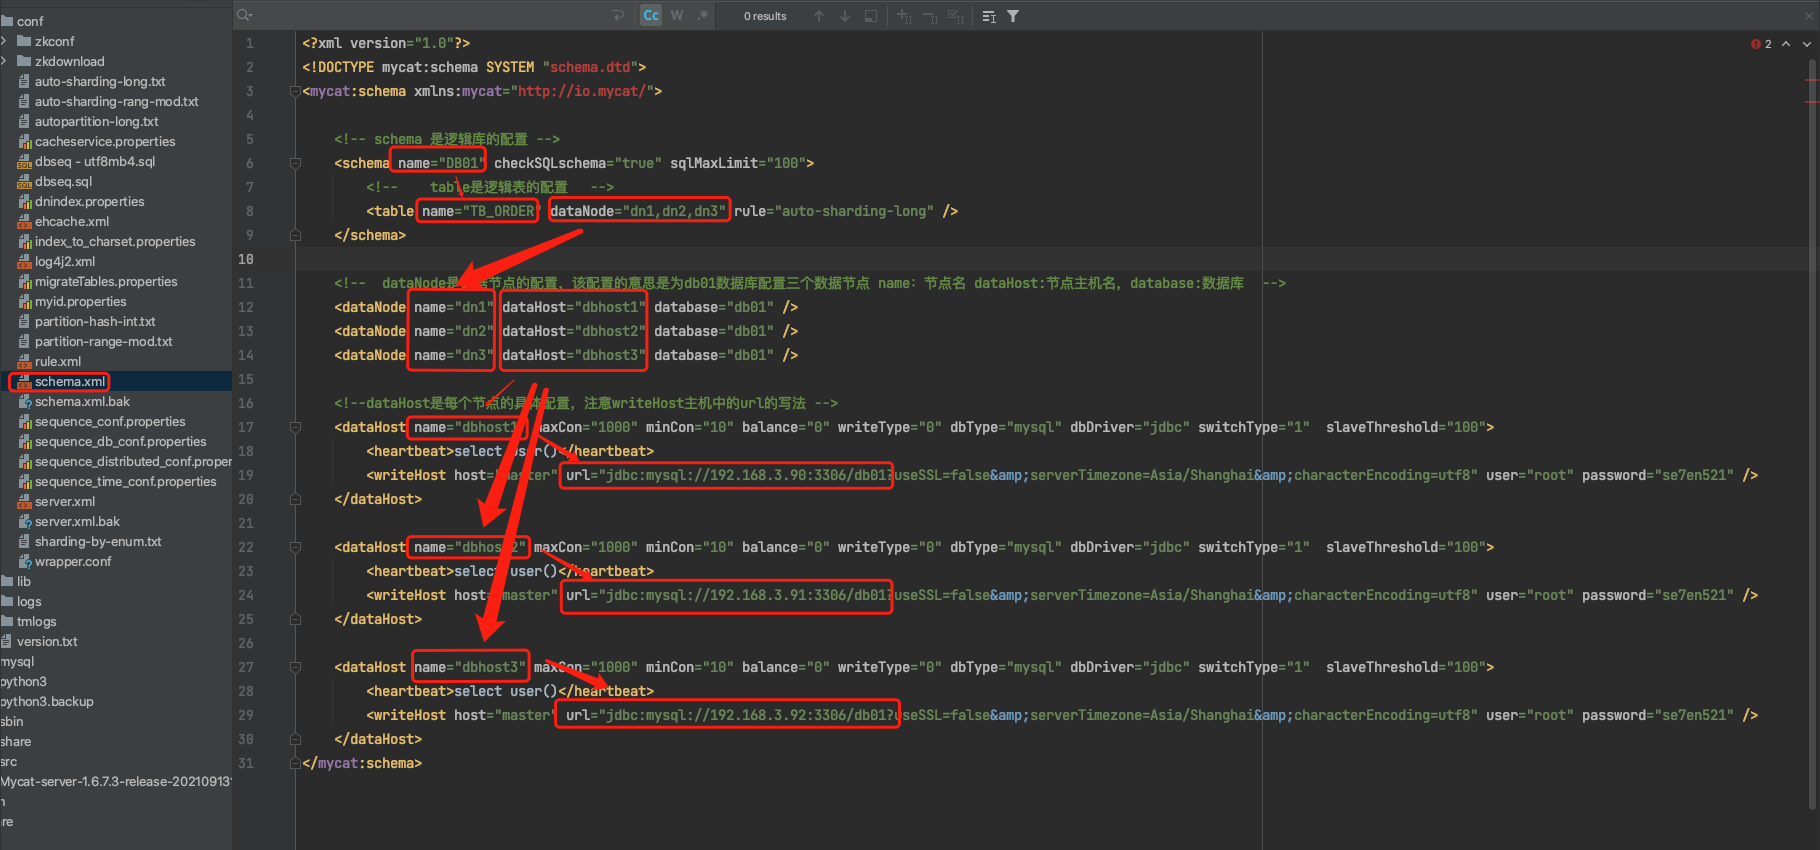The height and width of the screenshot is (850, 1820).
Task: Toggle Match Case (Cc) in find bar
Action: coord(651,16)
